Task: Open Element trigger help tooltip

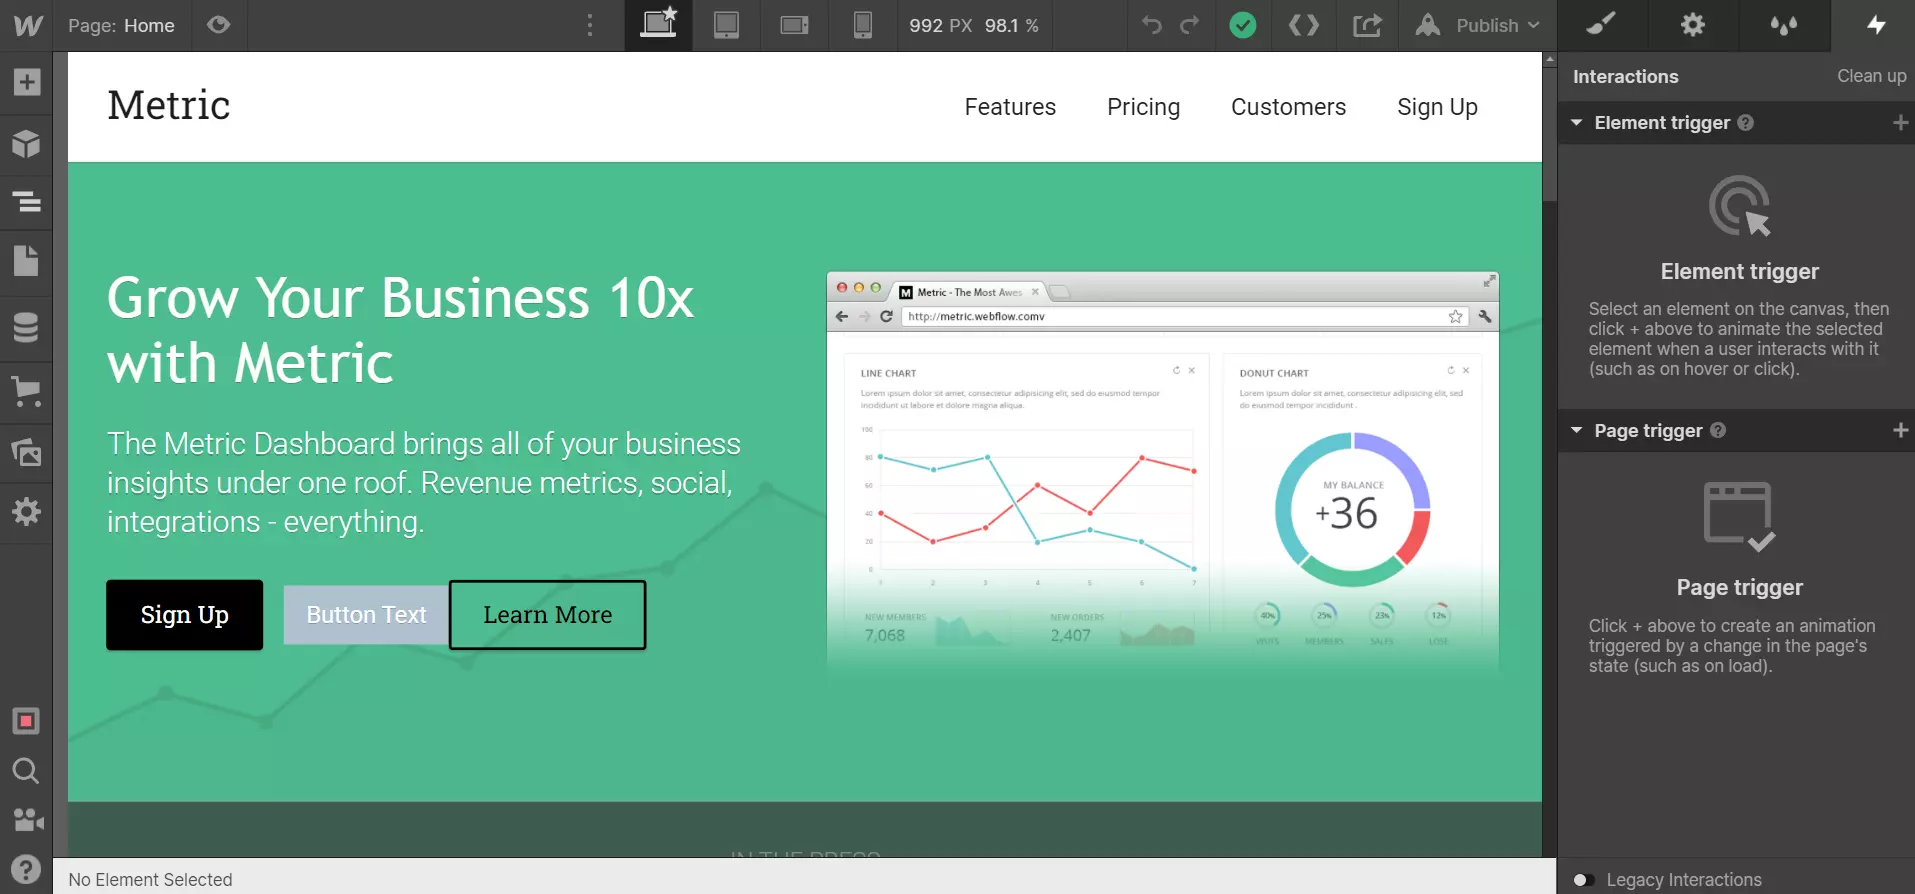Action: pos(1746,123)
